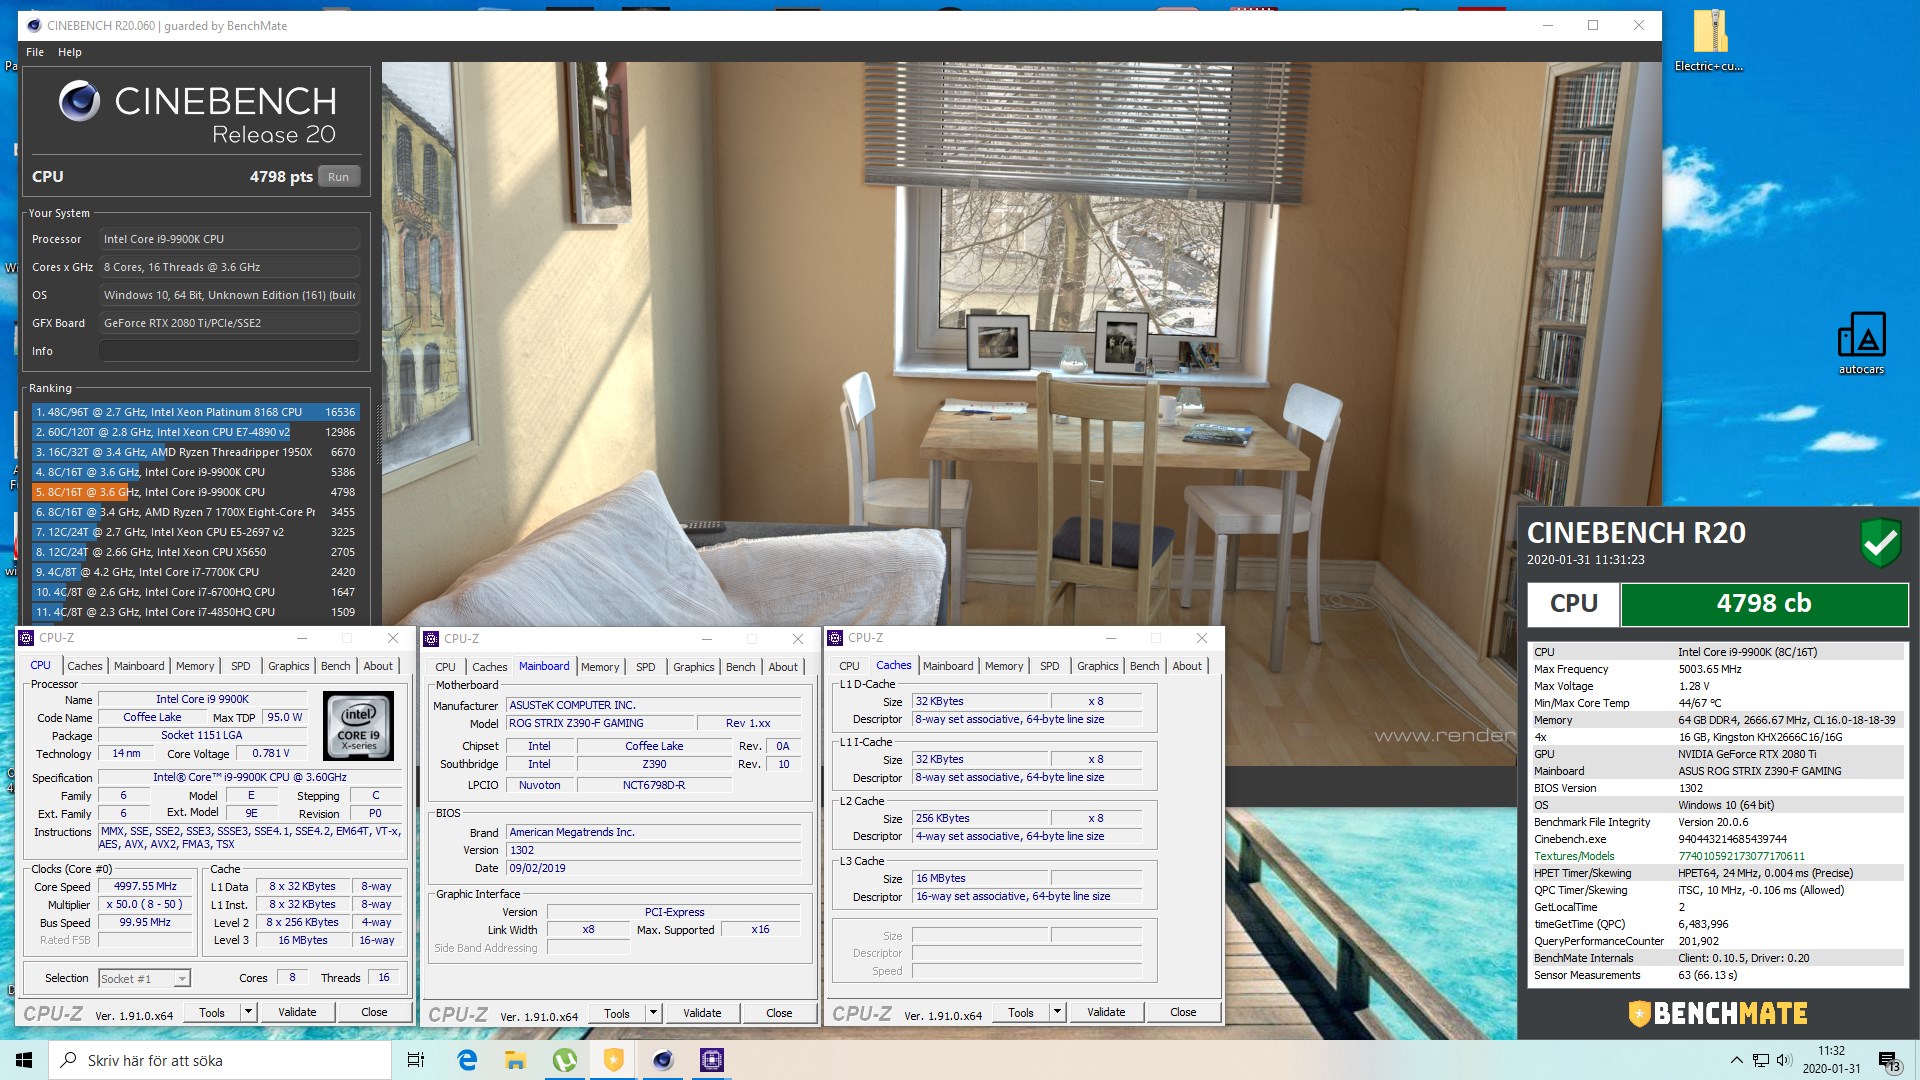Screen dimensions: 1920x1080
Task: Click Validate in Mainboard CPU-Z window
Action: coord(702,1013)
